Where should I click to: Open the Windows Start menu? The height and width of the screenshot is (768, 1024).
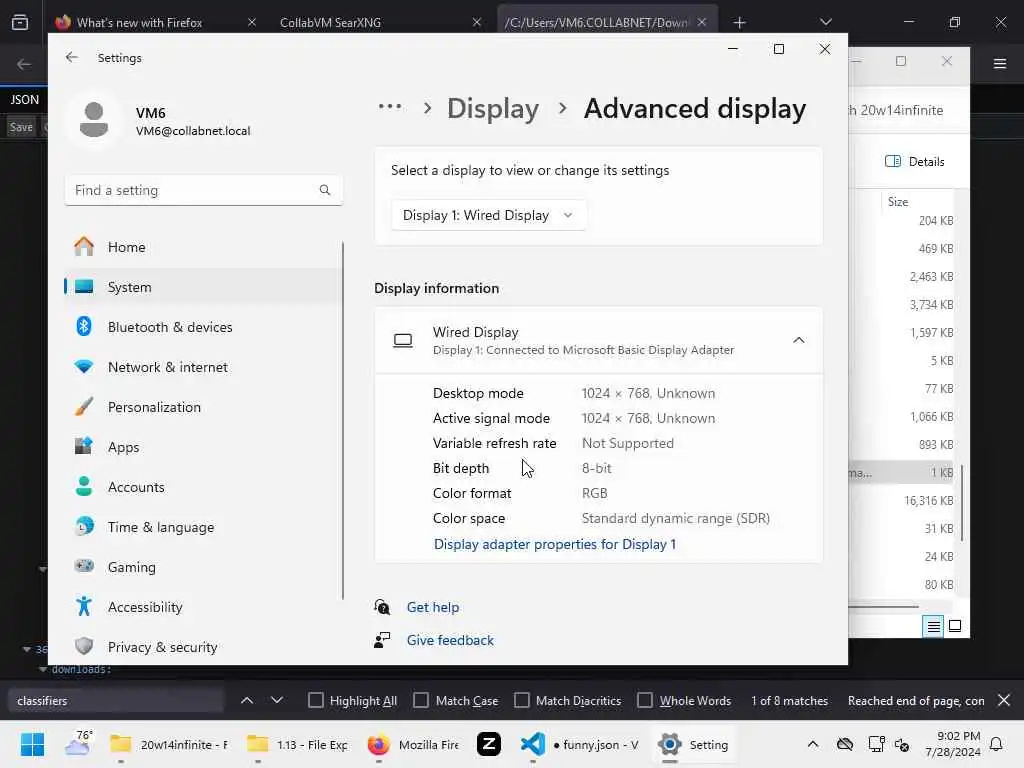coord(32,744)
